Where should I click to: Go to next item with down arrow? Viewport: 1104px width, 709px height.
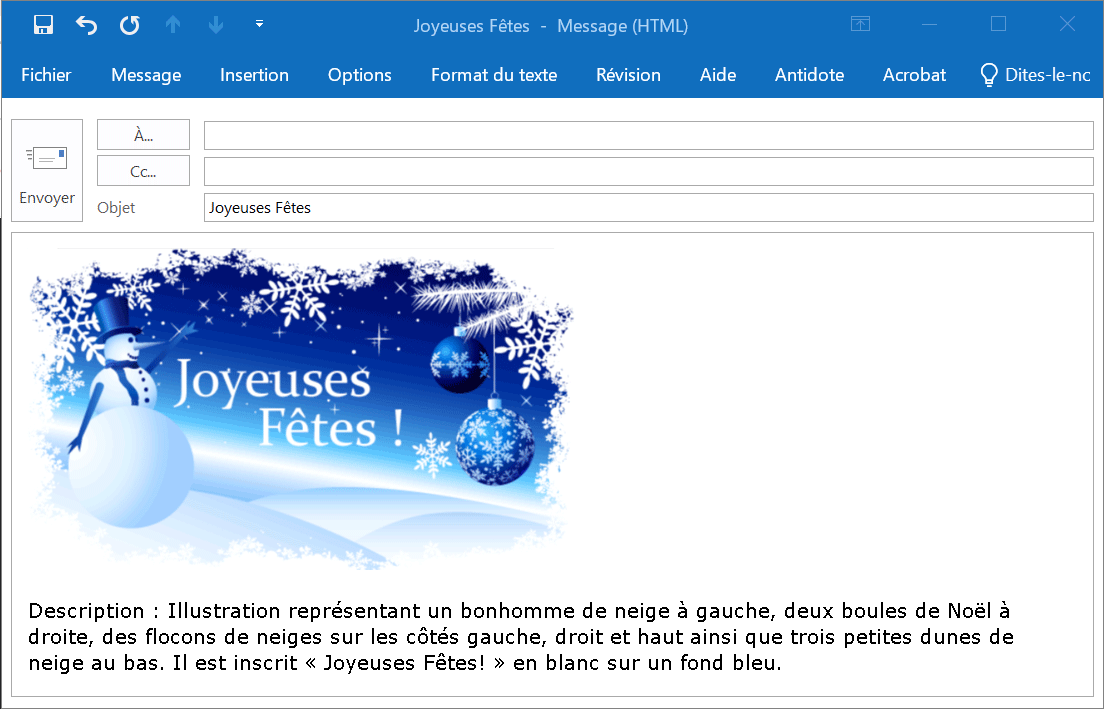(216, 26)
